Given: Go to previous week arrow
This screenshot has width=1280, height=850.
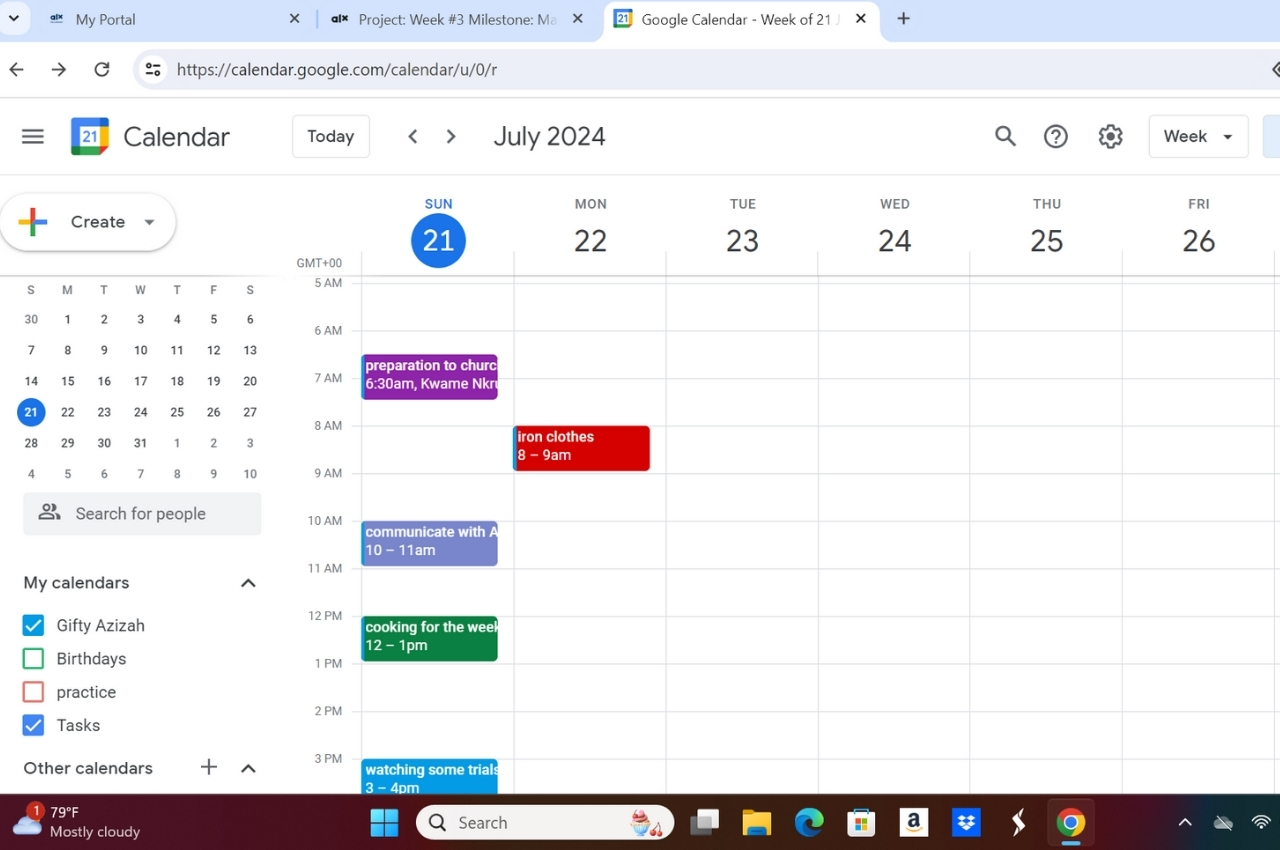Looking at the screenshot, I should [412, 137].
